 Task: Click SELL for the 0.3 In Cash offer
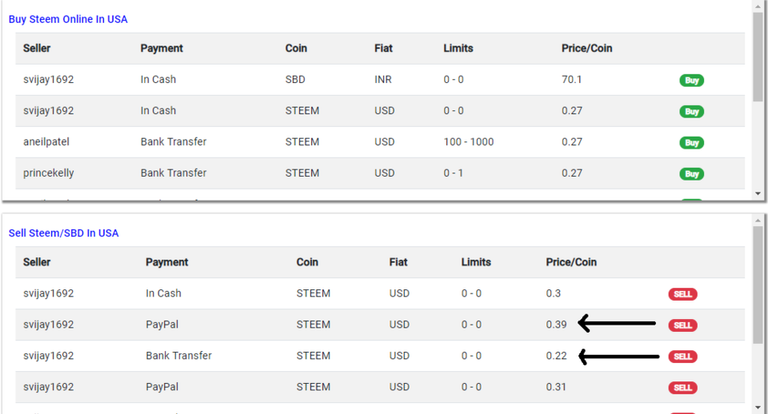pos(683,294)
